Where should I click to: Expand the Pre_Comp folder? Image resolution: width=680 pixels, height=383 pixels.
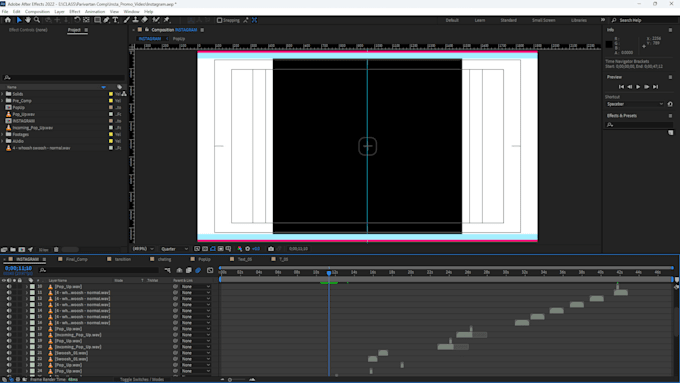pyautogui.click(x=3, y=101)
